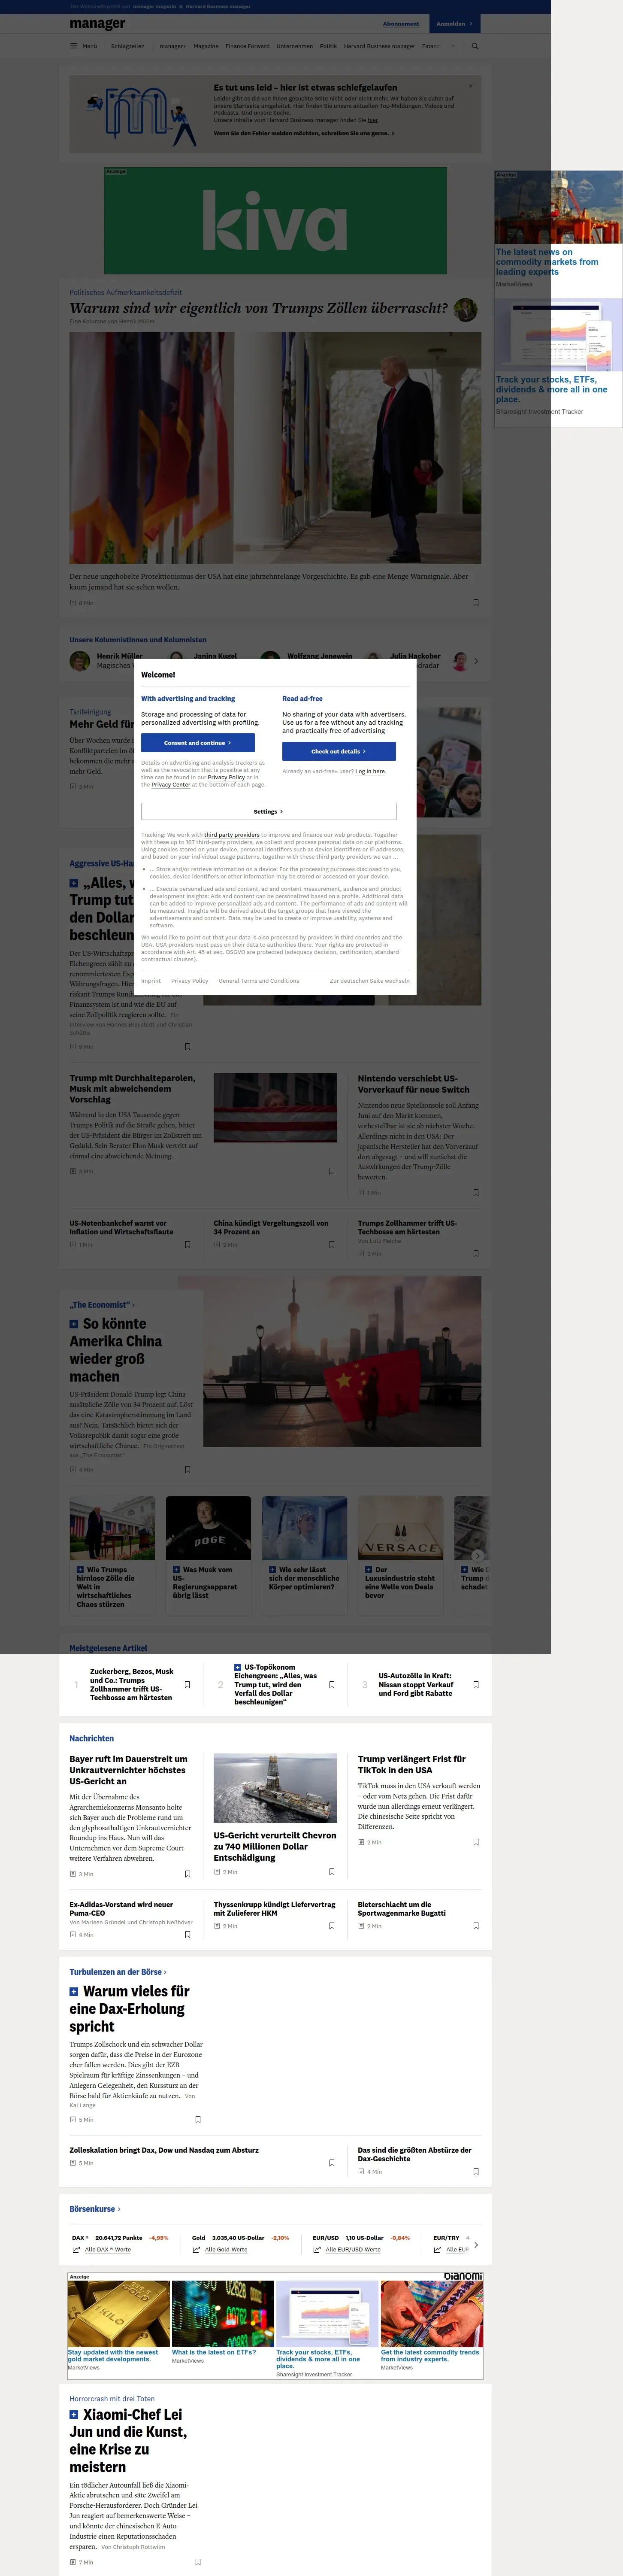Open 'Turbulenzen an der Börse' section link
Image resolution: width=623 pixels, height=2576 pixels.
point(118,1972)
